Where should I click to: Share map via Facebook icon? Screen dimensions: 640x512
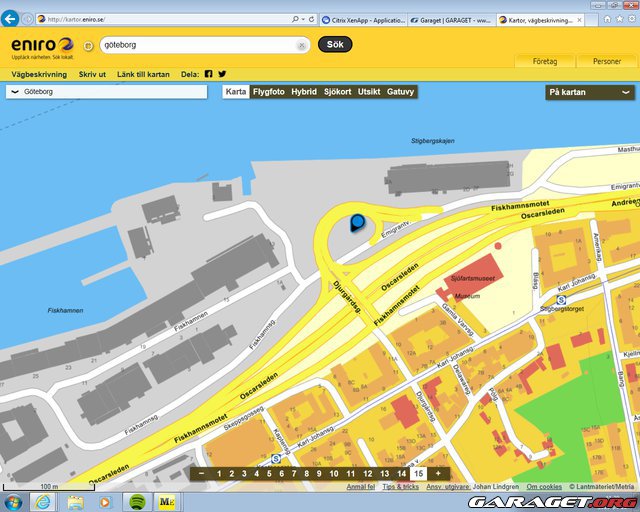click(x=208, y=74)
